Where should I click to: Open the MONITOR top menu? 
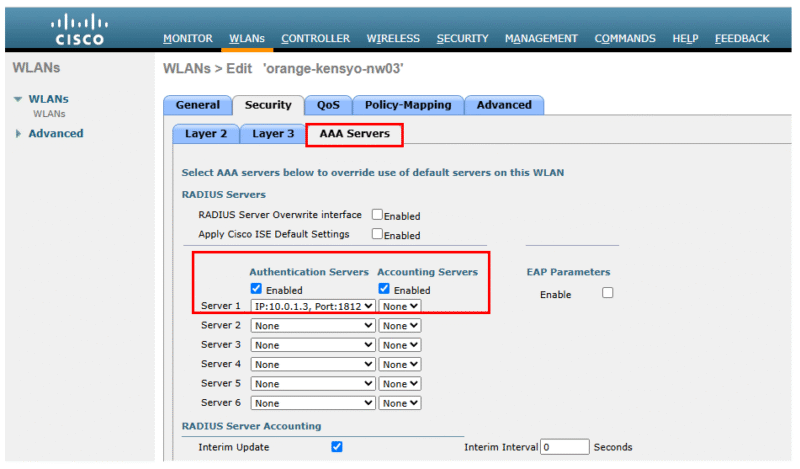[x=188, y=39]
